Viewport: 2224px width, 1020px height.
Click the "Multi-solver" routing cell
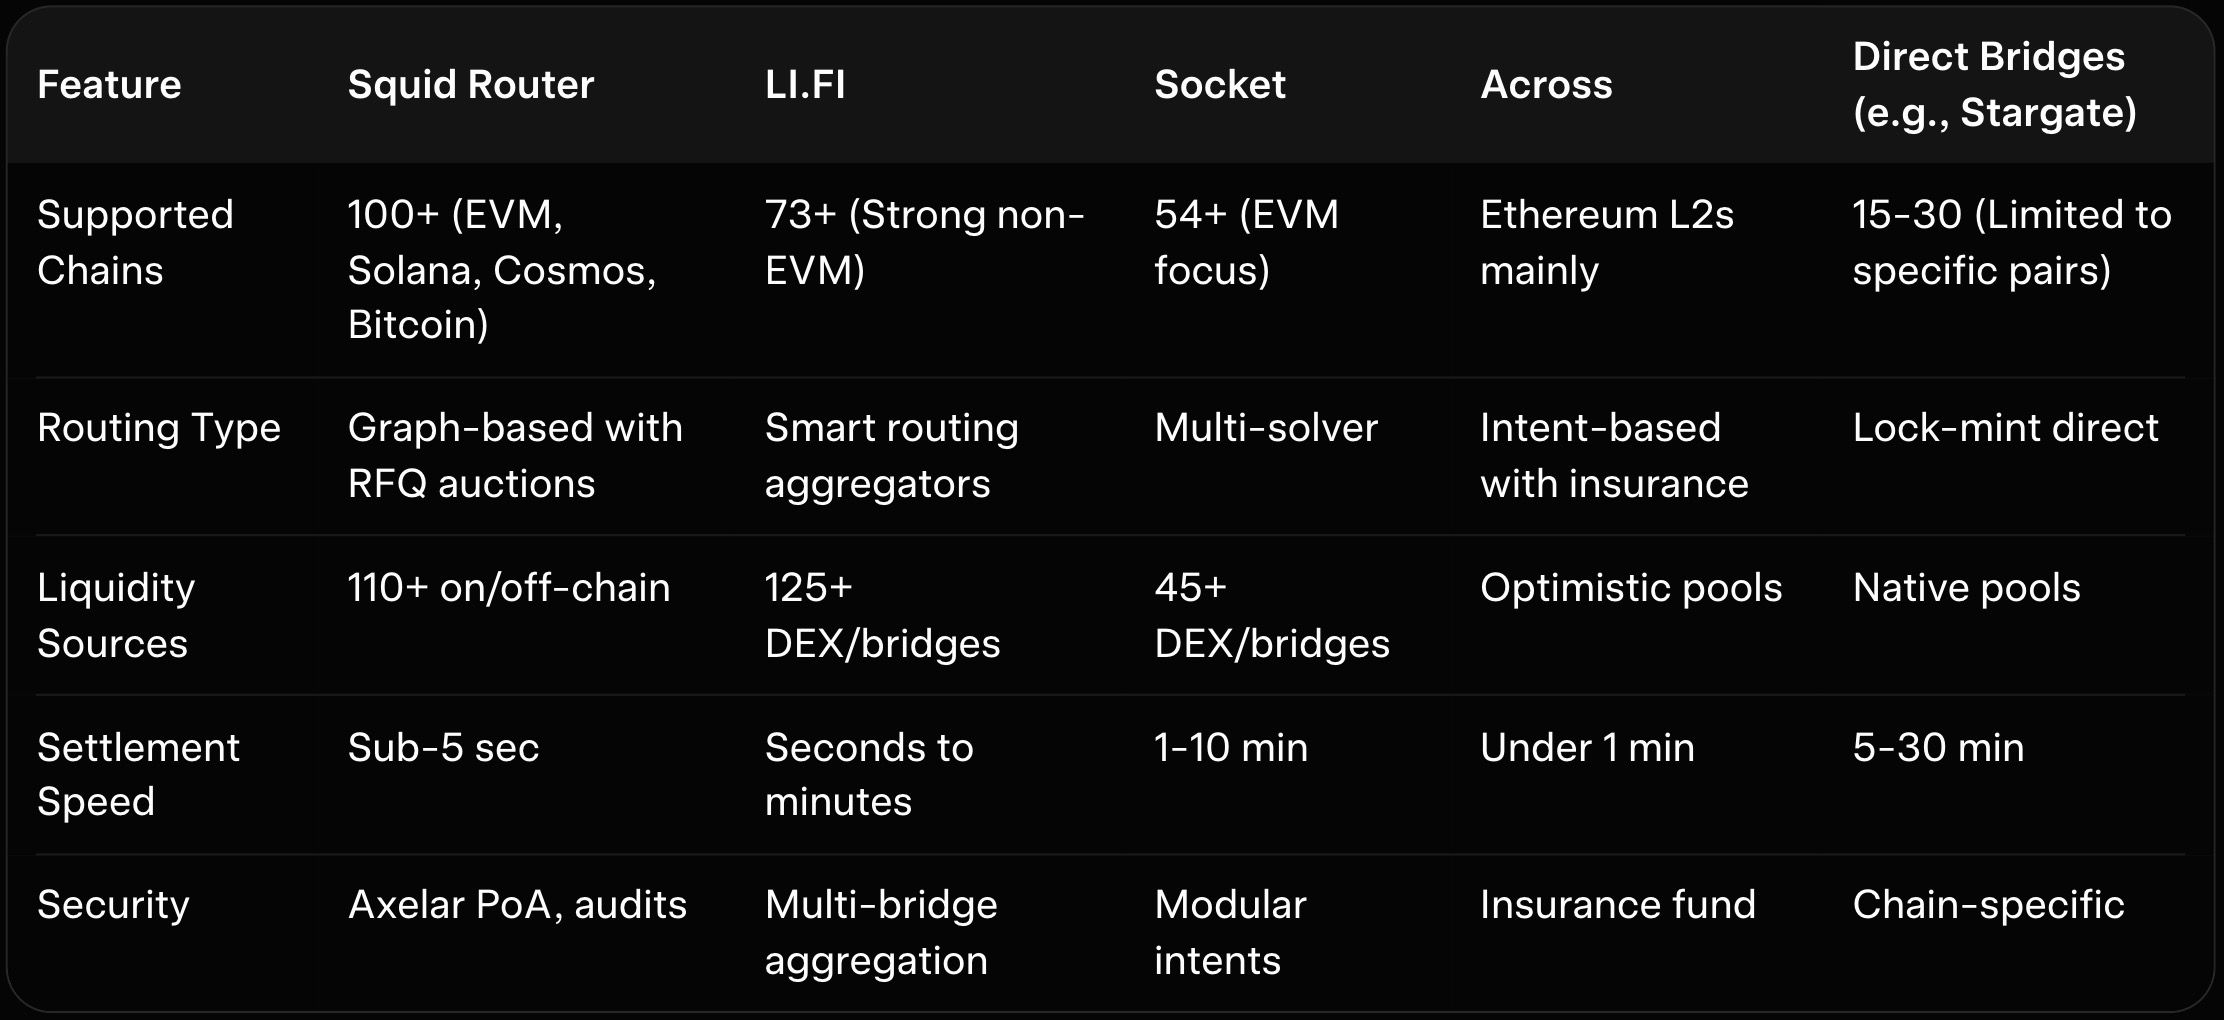(x=1265, y=428)
